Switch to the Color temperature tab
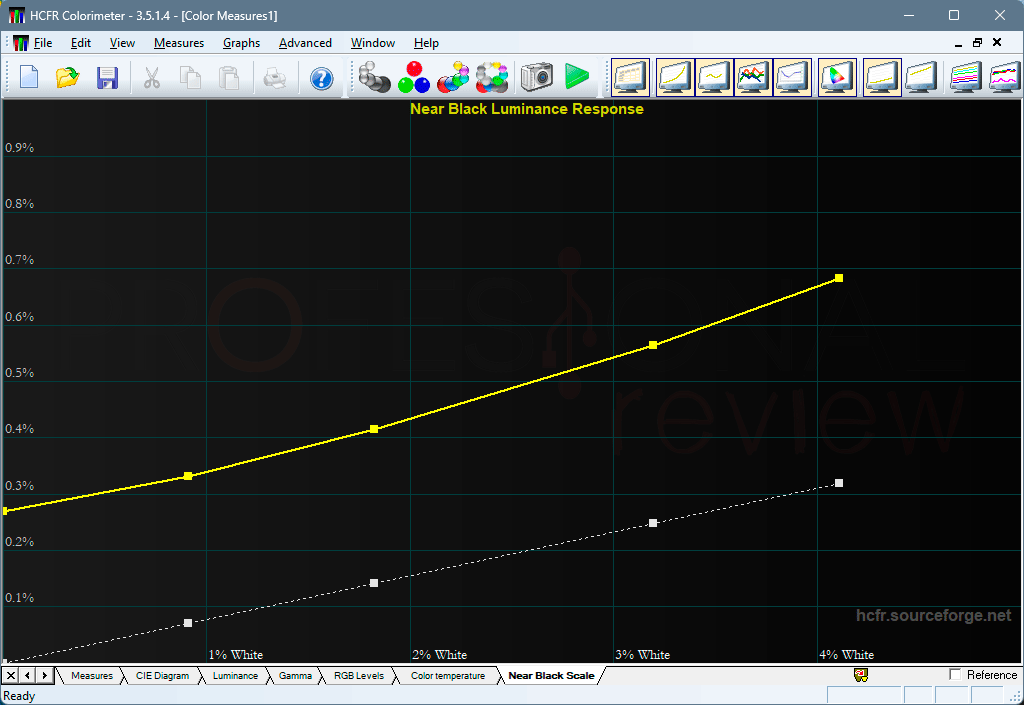This screenshot has width=1024, height=705. point(448,676)
